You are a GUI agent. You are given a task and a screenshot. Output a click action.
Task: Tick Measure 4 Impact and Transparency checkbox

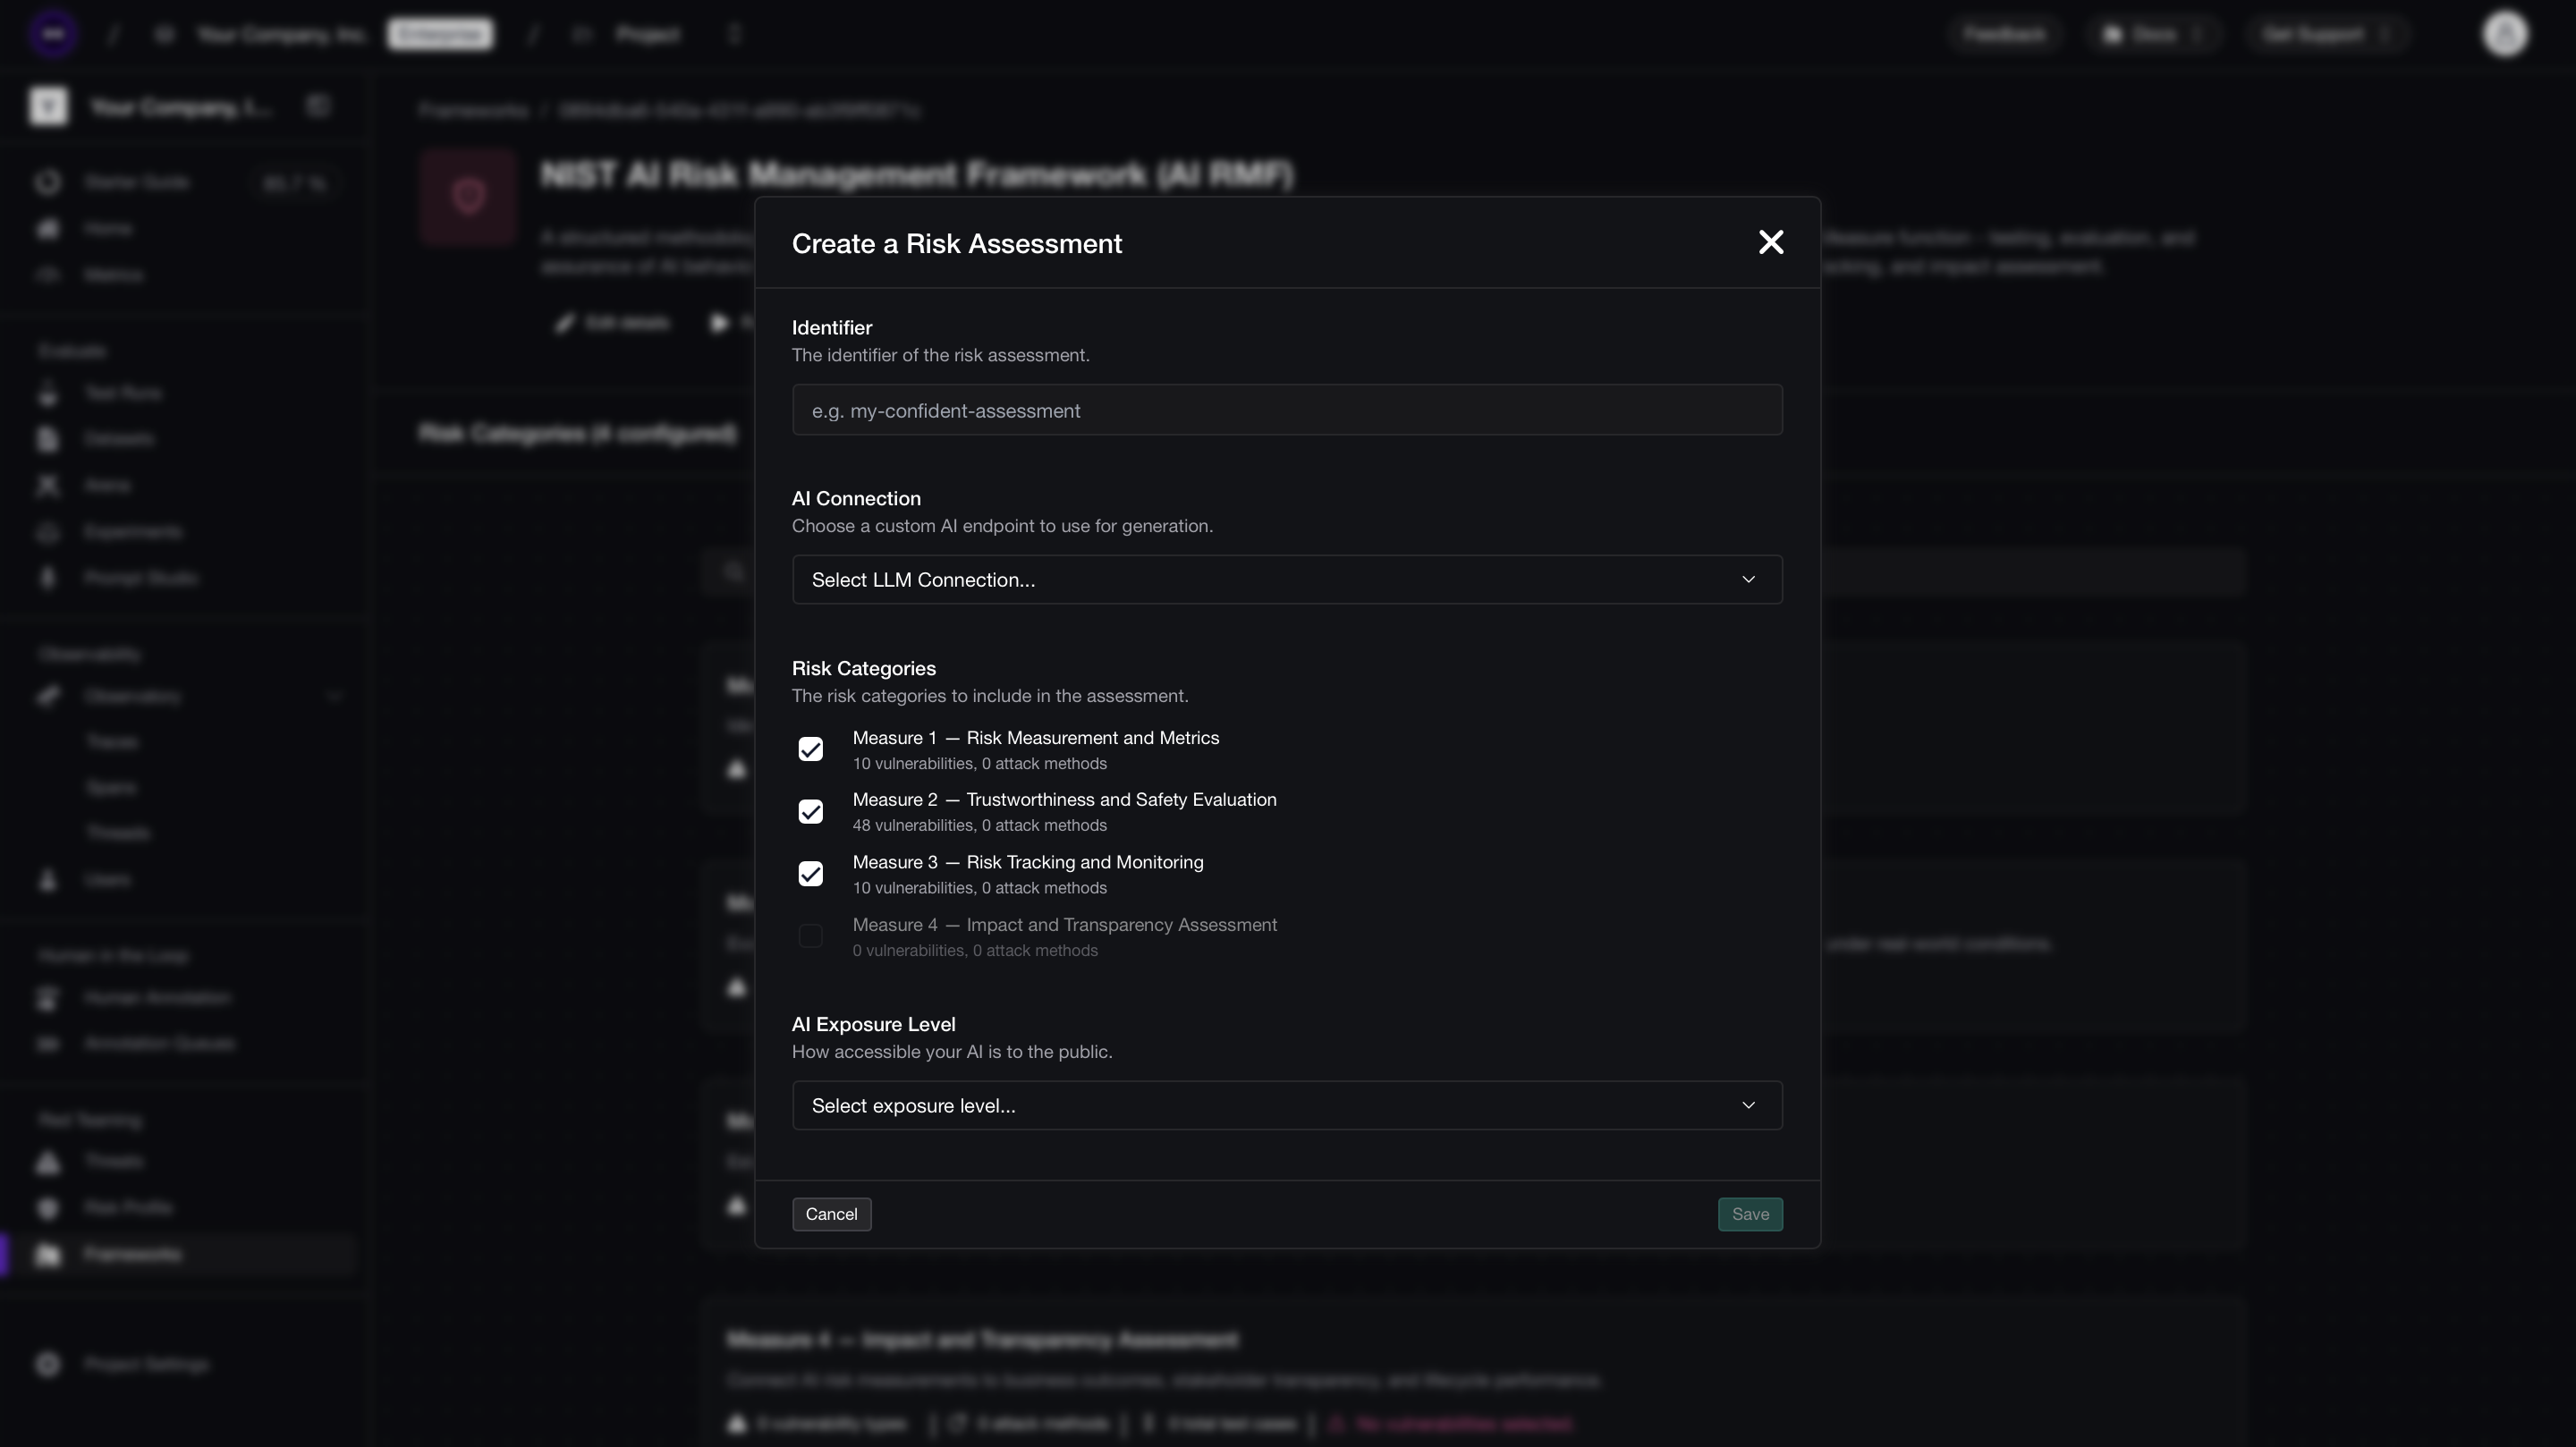(810, 936)
